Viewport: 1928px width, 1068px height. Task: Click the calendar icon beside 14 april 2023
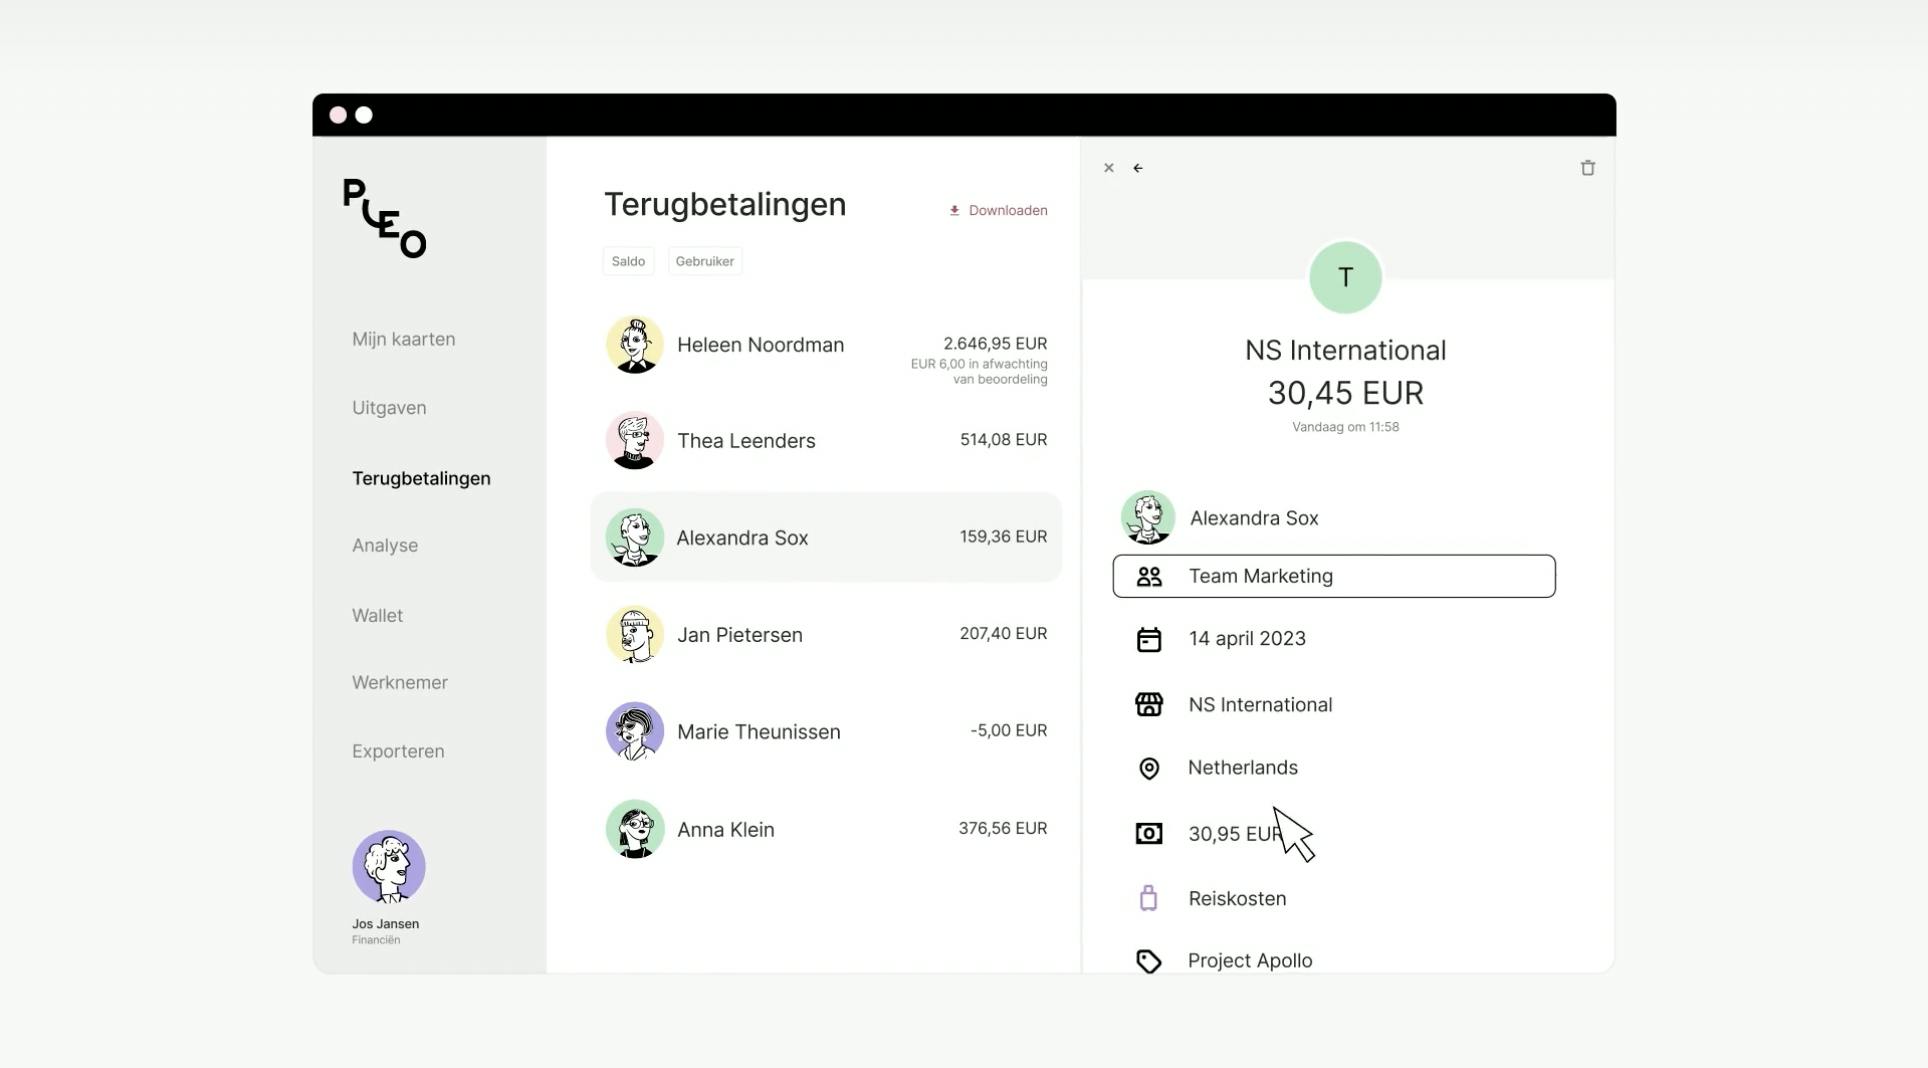(1149, 639)
